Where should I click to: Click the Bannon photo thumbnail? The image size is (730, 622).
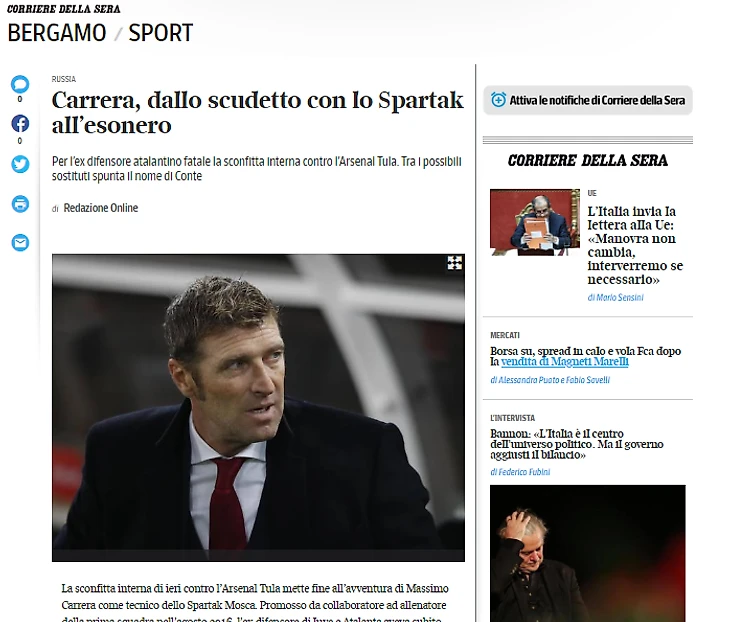click(x=588, y=553)
